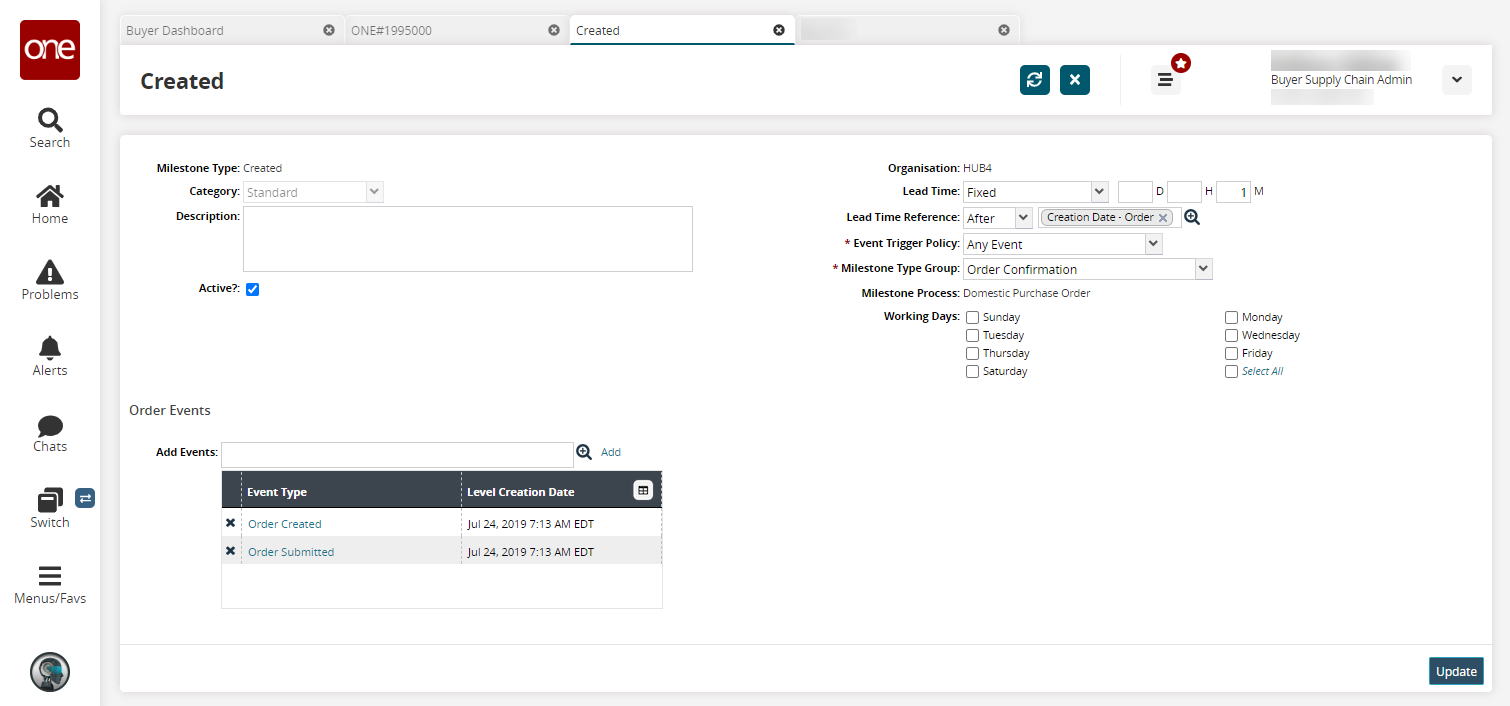The height and width of the screenshot is (706, 1510).
Task: Click the ONE logo icon
Action: [x=50, y=50]
